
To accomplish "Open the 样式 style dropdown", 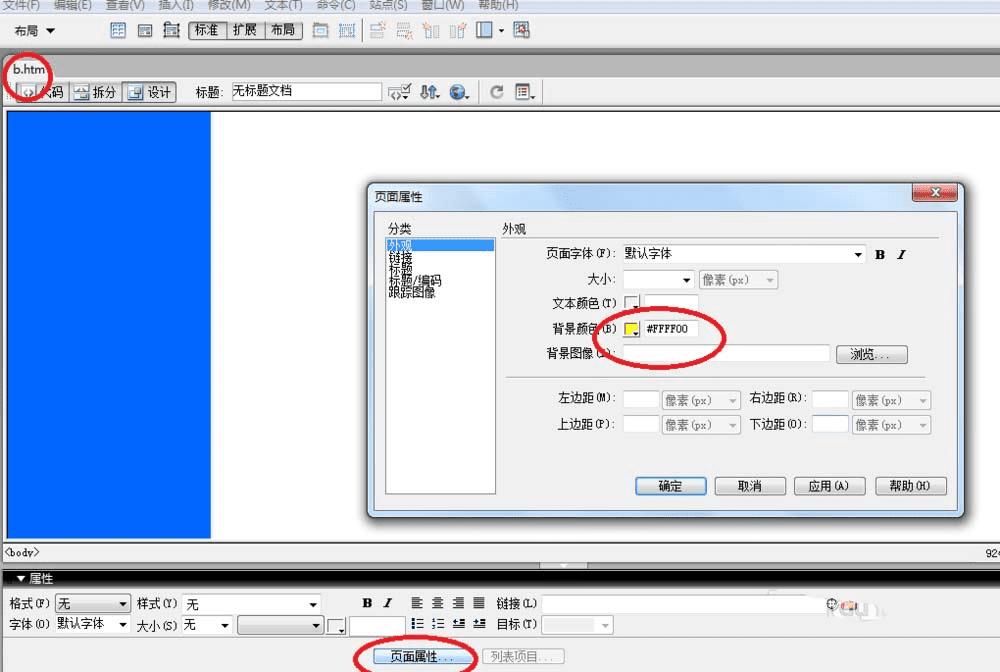I will (x=312, y=603).
